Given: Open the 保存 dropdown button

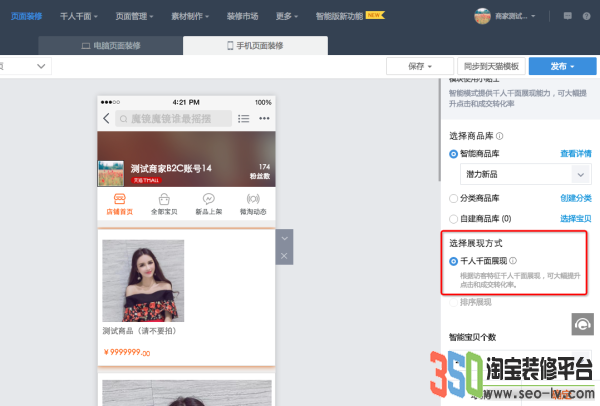Looking at the screenshot, I should [420, 66].
